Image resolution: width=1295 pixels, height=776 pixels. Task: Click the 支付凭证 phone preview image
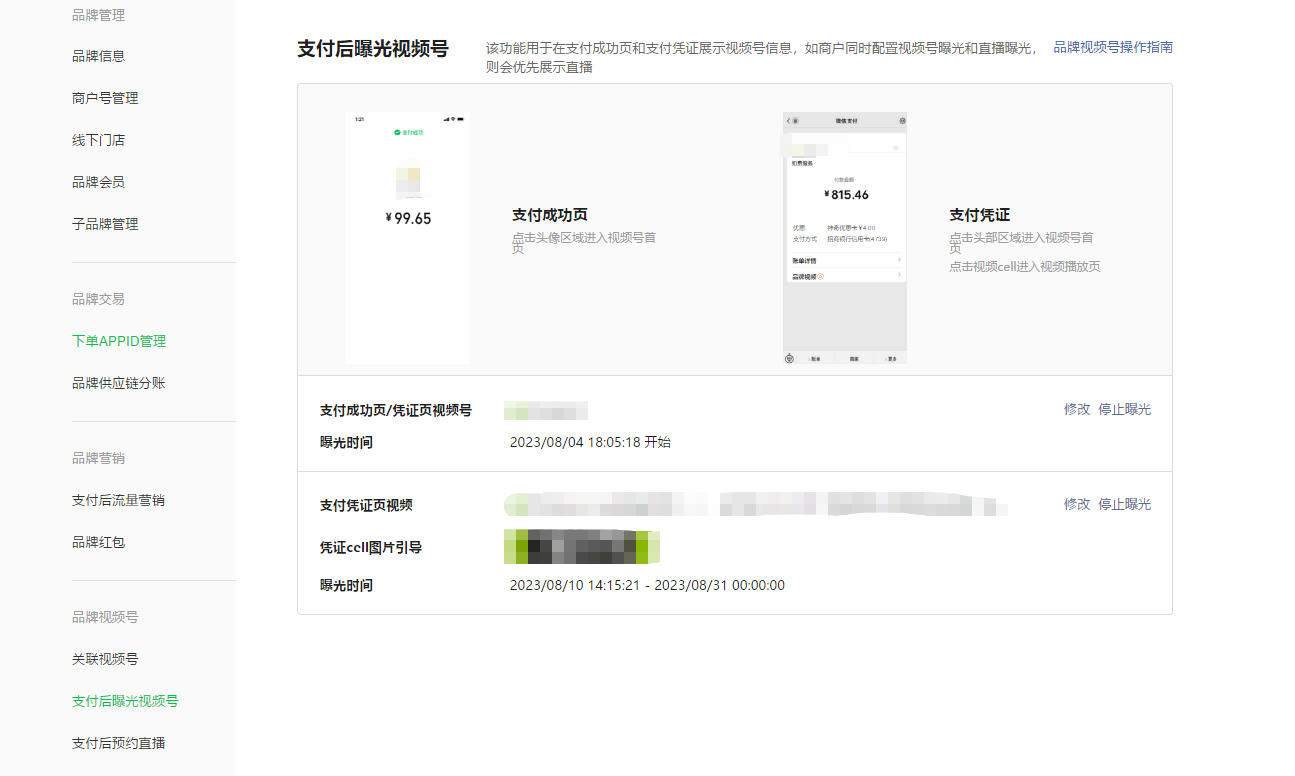pos(845,238)
